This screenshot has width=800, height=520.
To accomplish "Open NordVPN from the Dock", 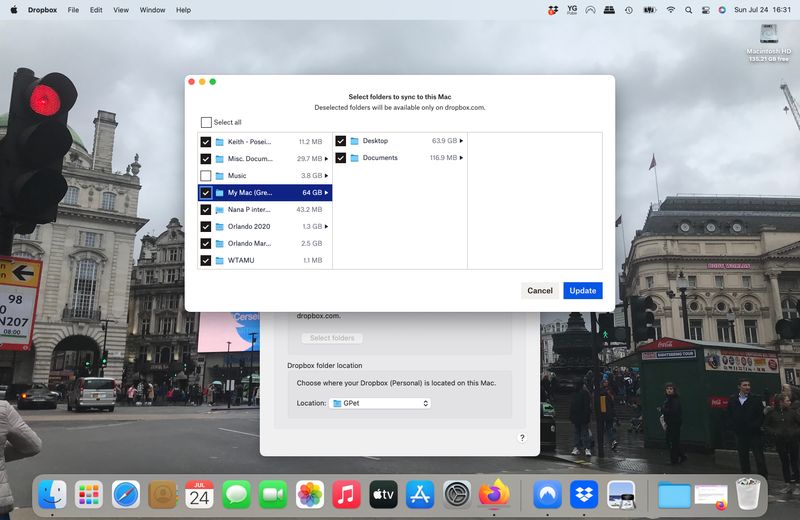I will (545, 494).
